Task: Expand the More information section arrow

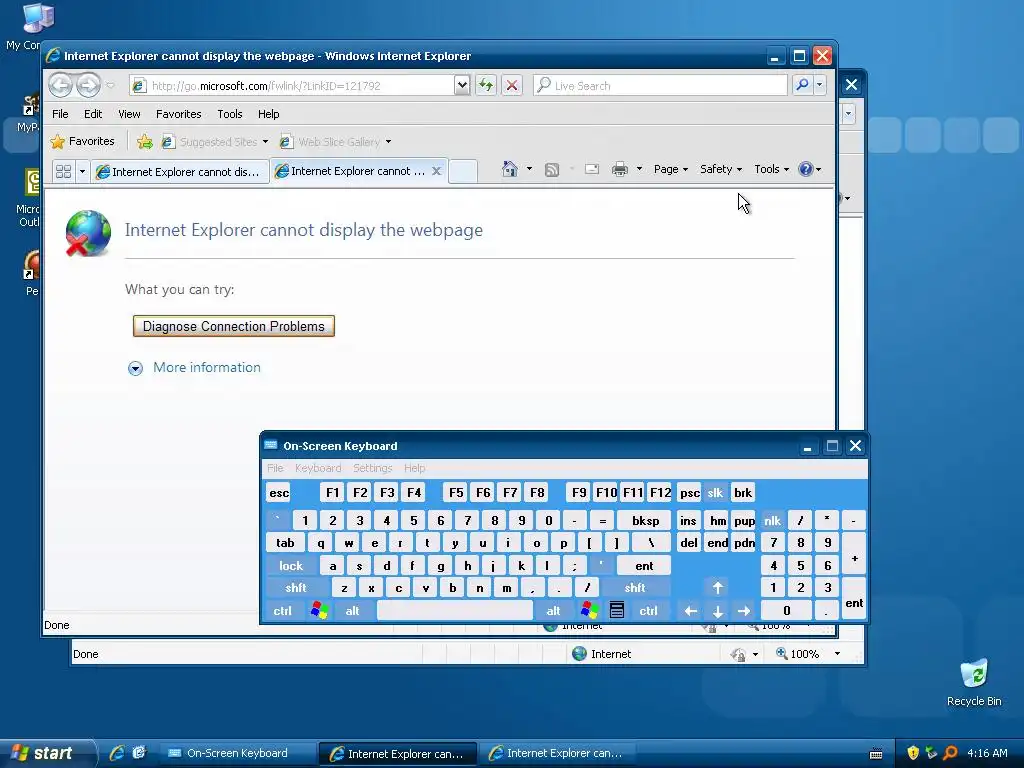Action: coord(135,368)
